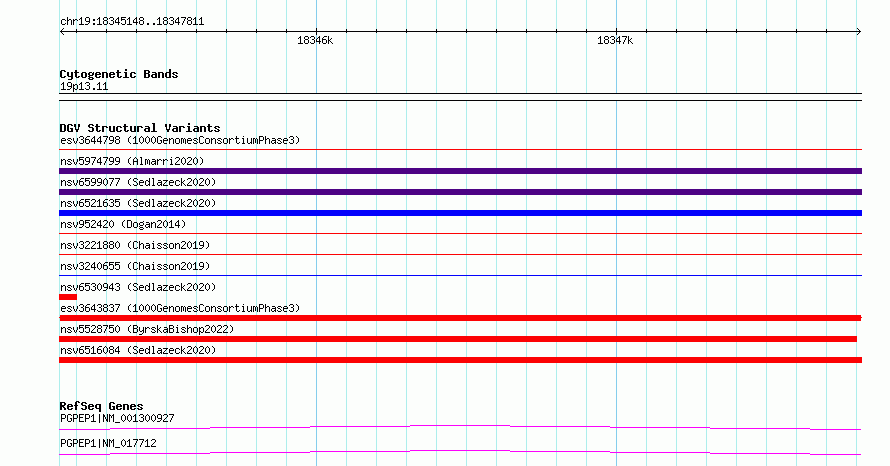
Task: Open the nsv5528750 (ByrskaBishop2022) label
Action: [147, 329]
